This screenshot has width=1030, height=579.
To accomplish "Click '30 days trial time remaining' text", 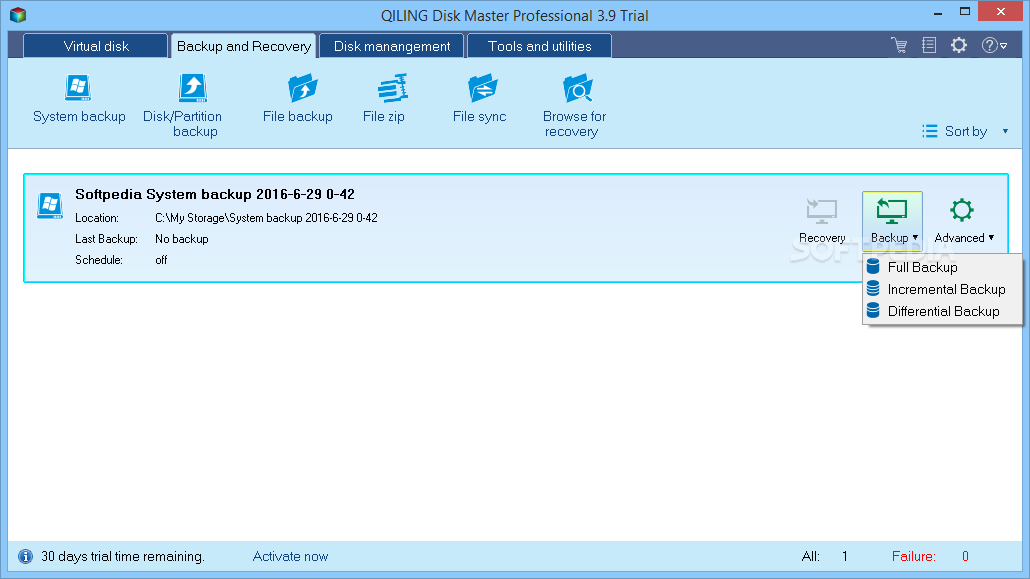I will tap(123, 557).
